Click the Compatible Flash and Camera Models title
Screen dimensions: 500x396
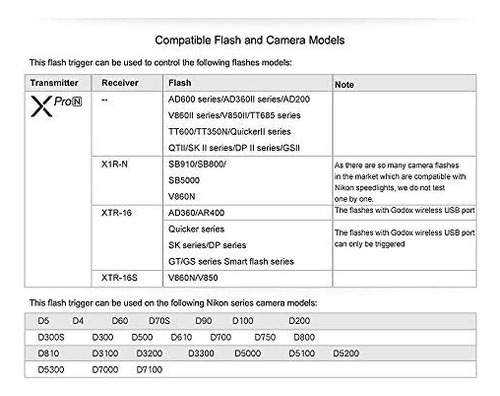[x=250, y=40]
